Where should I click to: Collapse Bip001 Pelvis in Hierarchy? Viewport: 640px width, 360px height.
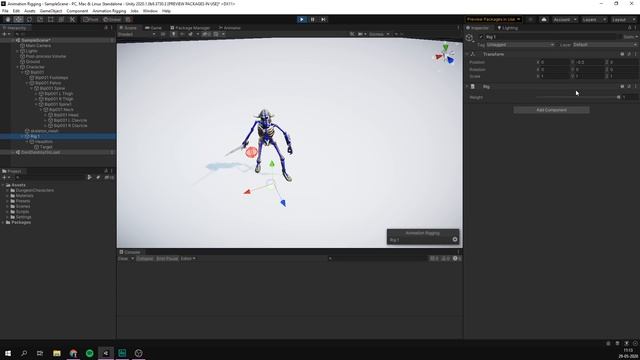(27, 83)
